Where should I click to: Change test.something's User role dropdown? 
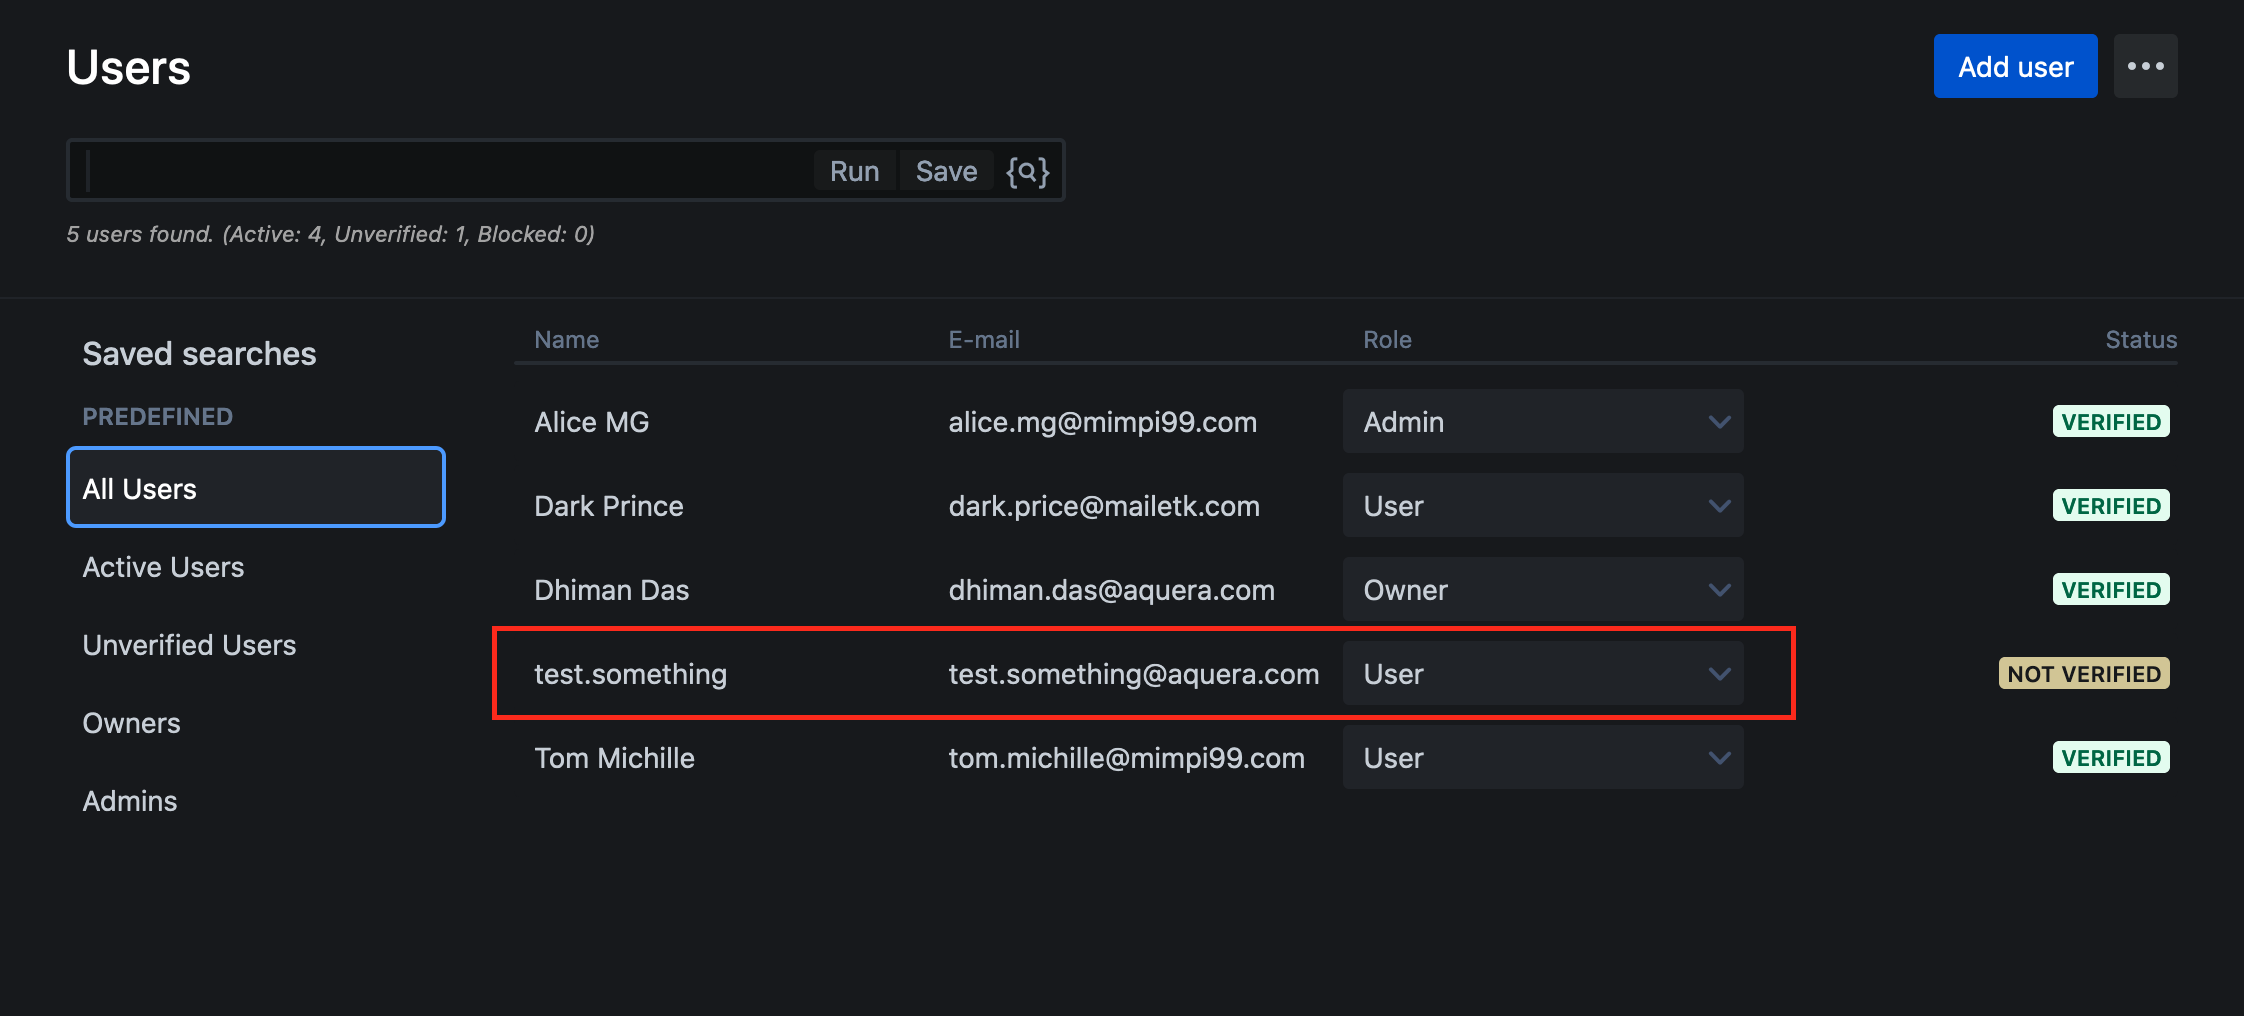coord(1543,673)
